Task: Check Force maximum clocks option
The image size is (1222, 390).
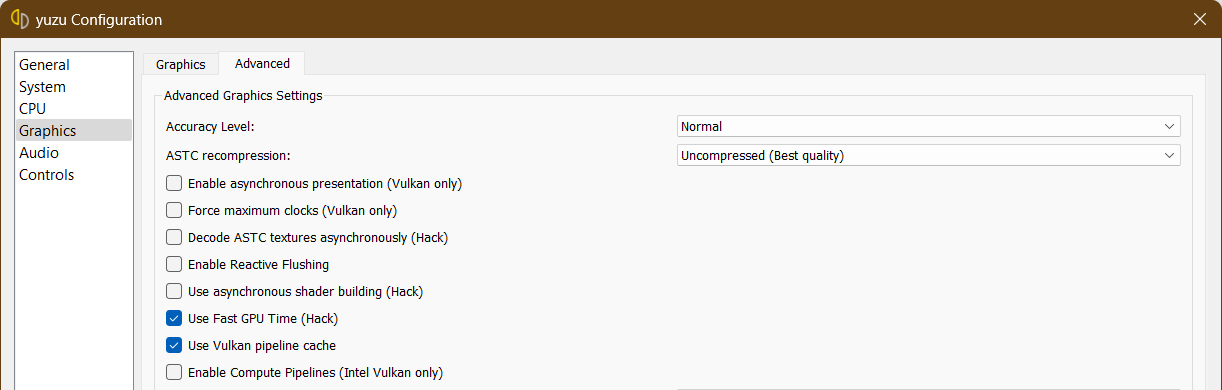Action: [x=174, y=211]
